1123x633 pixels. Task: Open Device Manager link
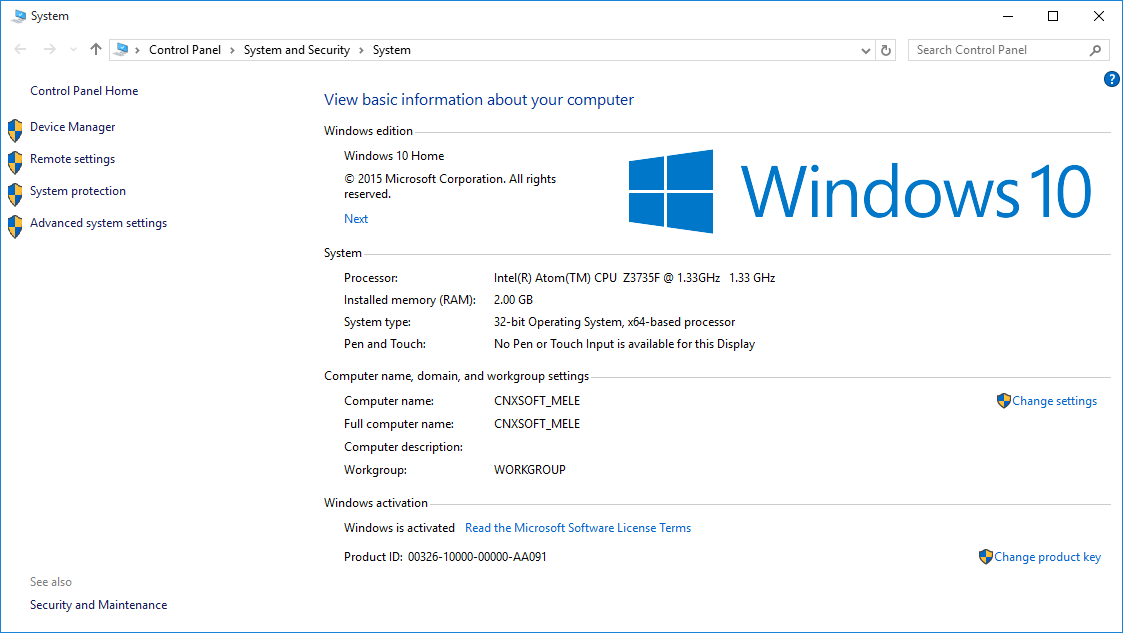pos(72,127)
